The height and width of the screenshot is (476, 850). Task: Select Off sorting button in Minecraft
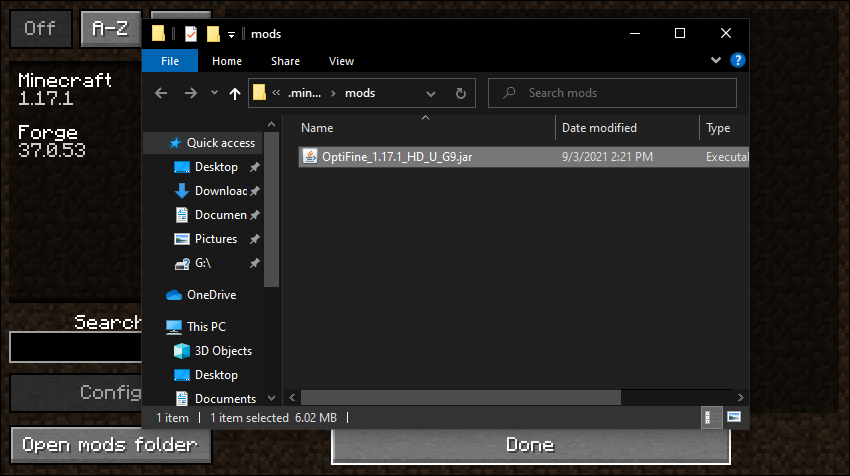pos(40,28)
